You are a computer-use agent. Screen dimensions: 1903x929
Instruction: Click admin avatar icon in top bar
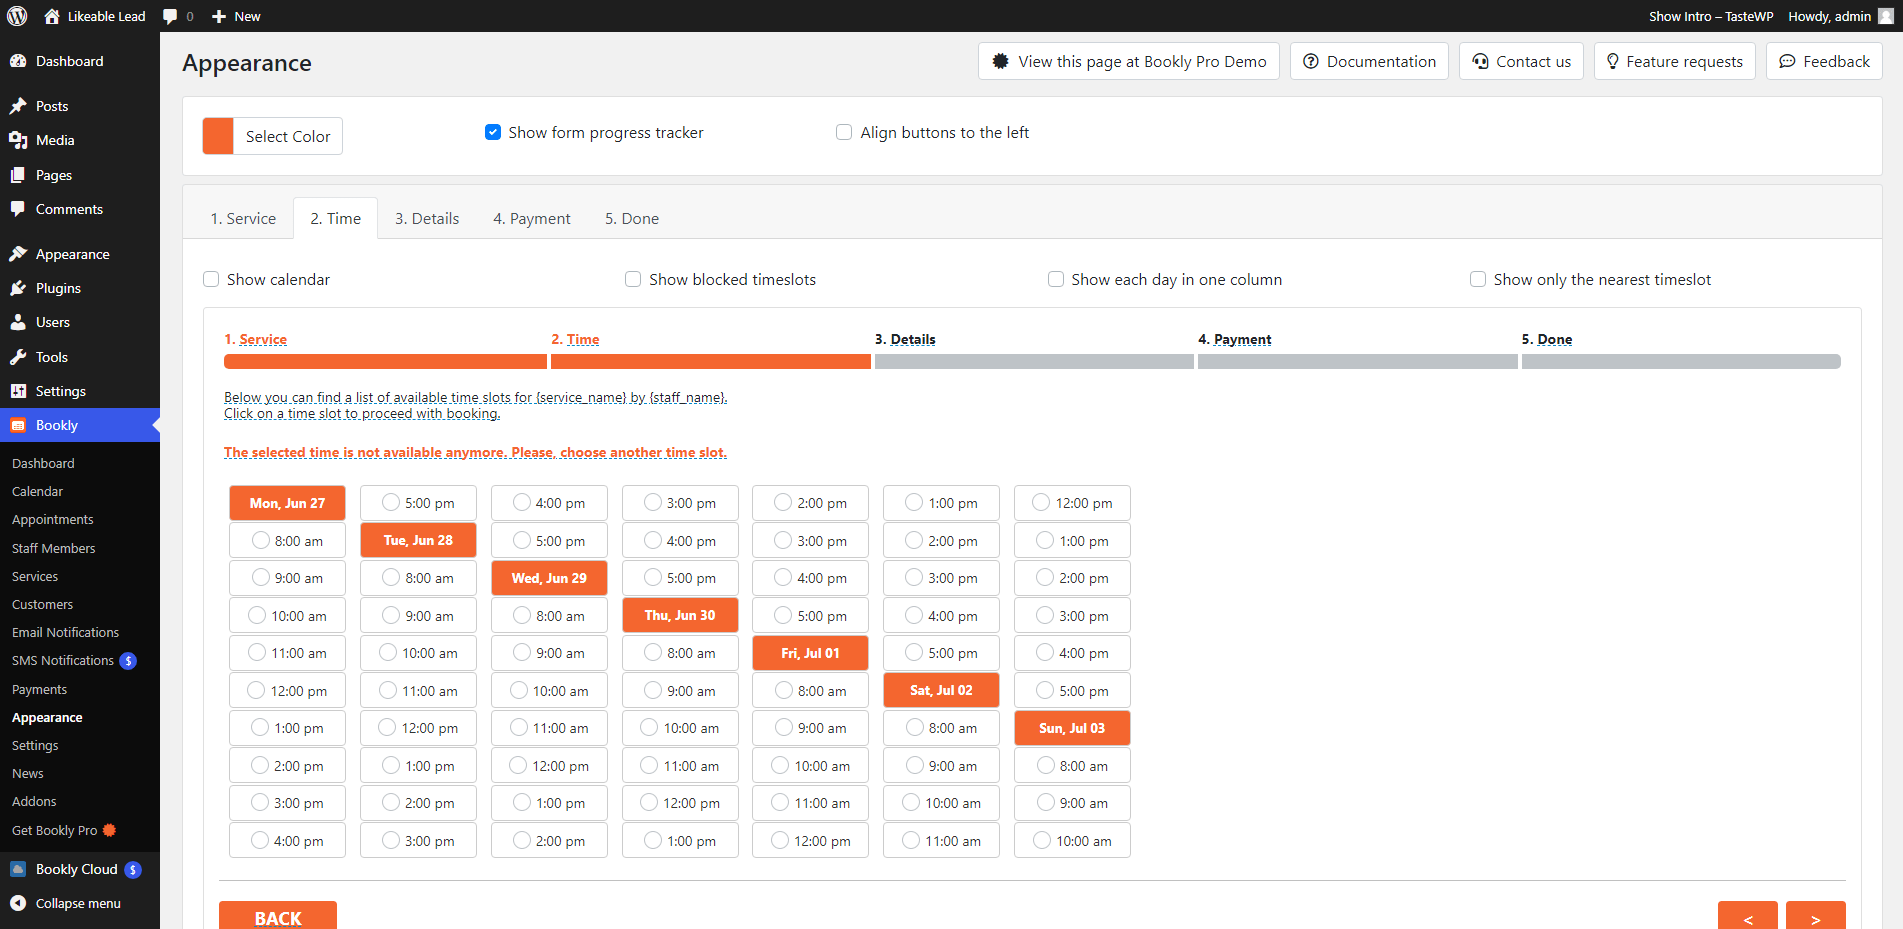[1886, 16]
